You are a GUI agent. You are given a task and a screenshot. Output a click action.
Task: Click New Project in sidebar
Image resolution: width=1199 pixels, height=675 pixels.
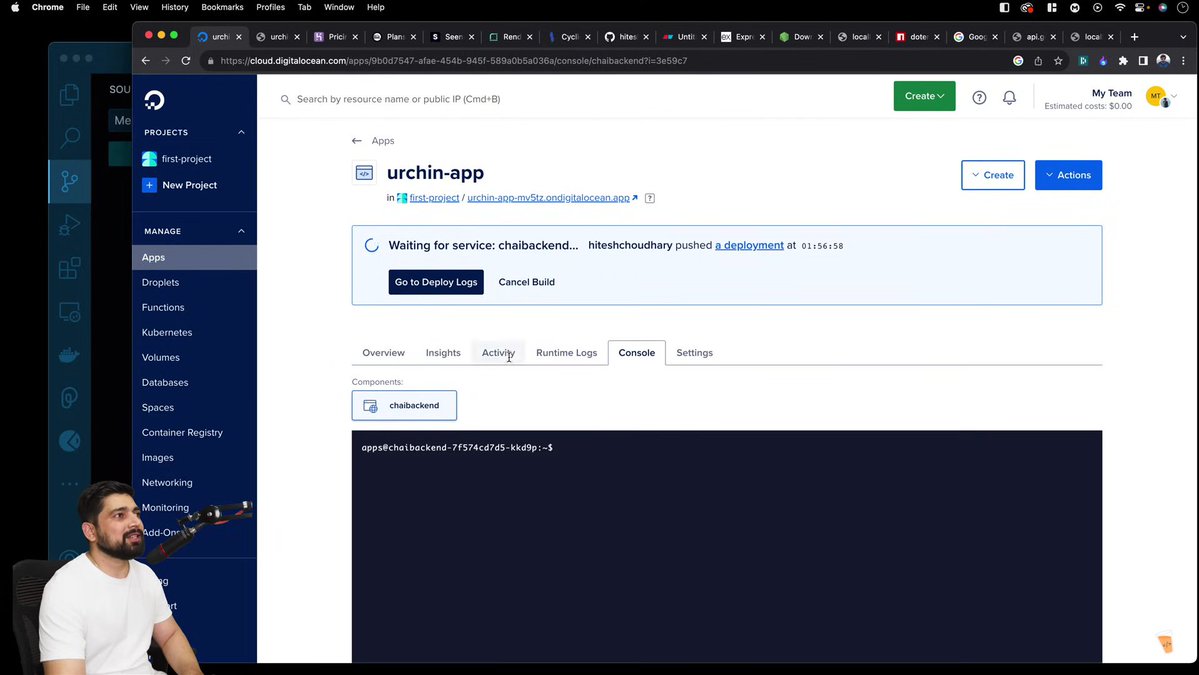pos(190,185)
